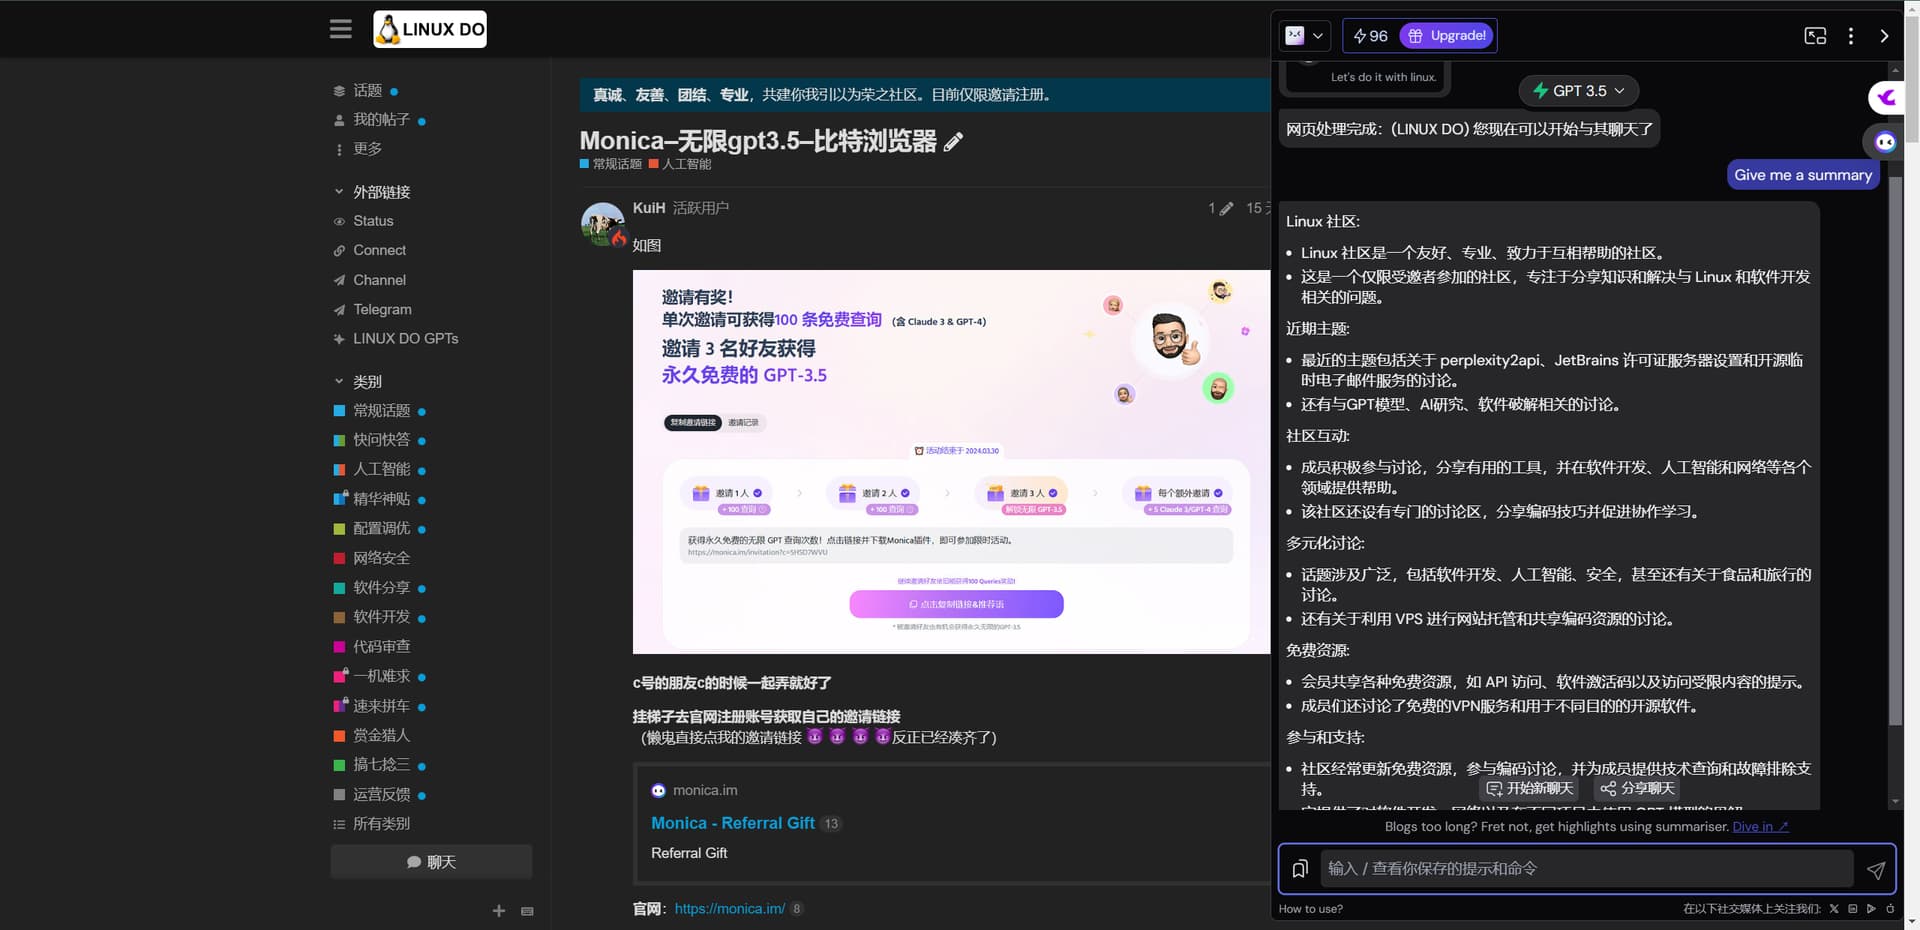Go to 软件分享 category in sidebar
This screenshot has height=930, width=1920.
(381, 588)
